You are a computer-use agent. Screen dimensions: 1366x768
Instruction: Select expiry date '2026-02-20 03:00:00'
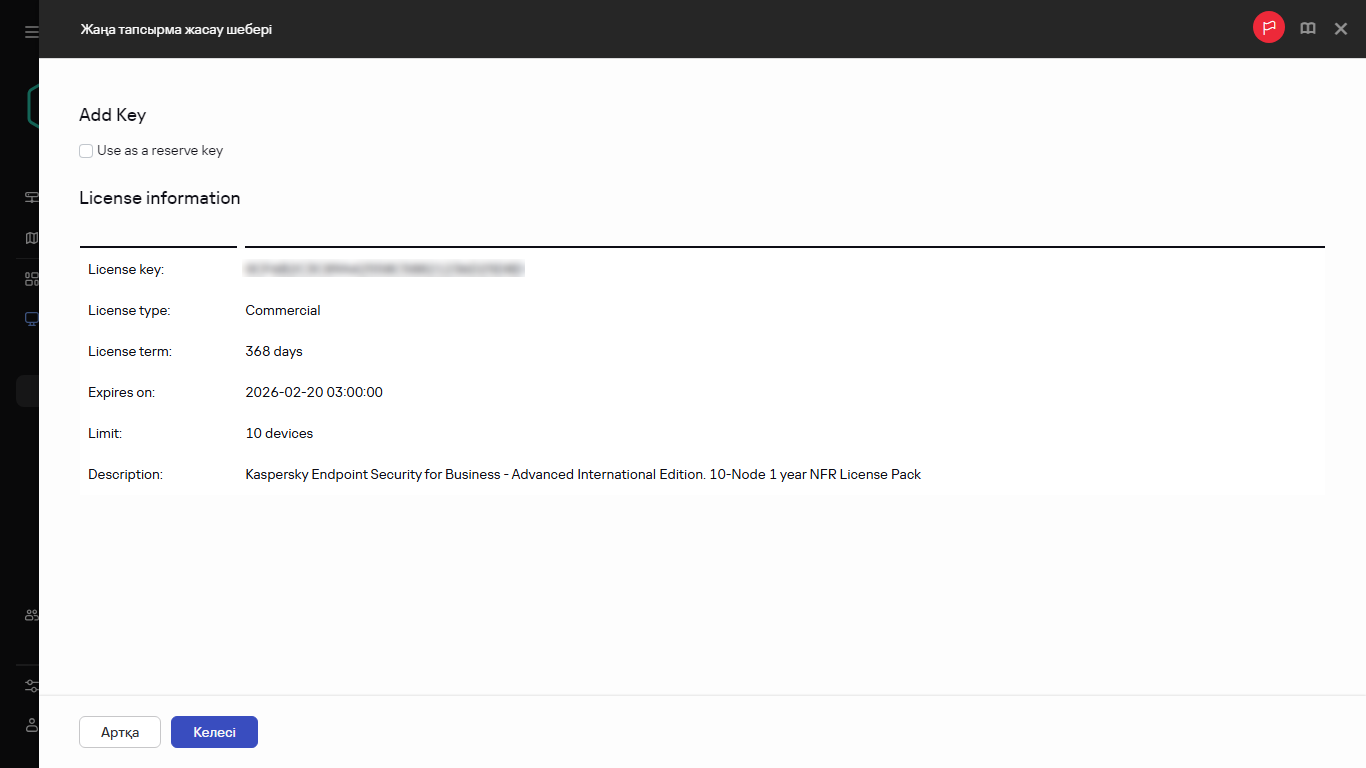(314, 392)
